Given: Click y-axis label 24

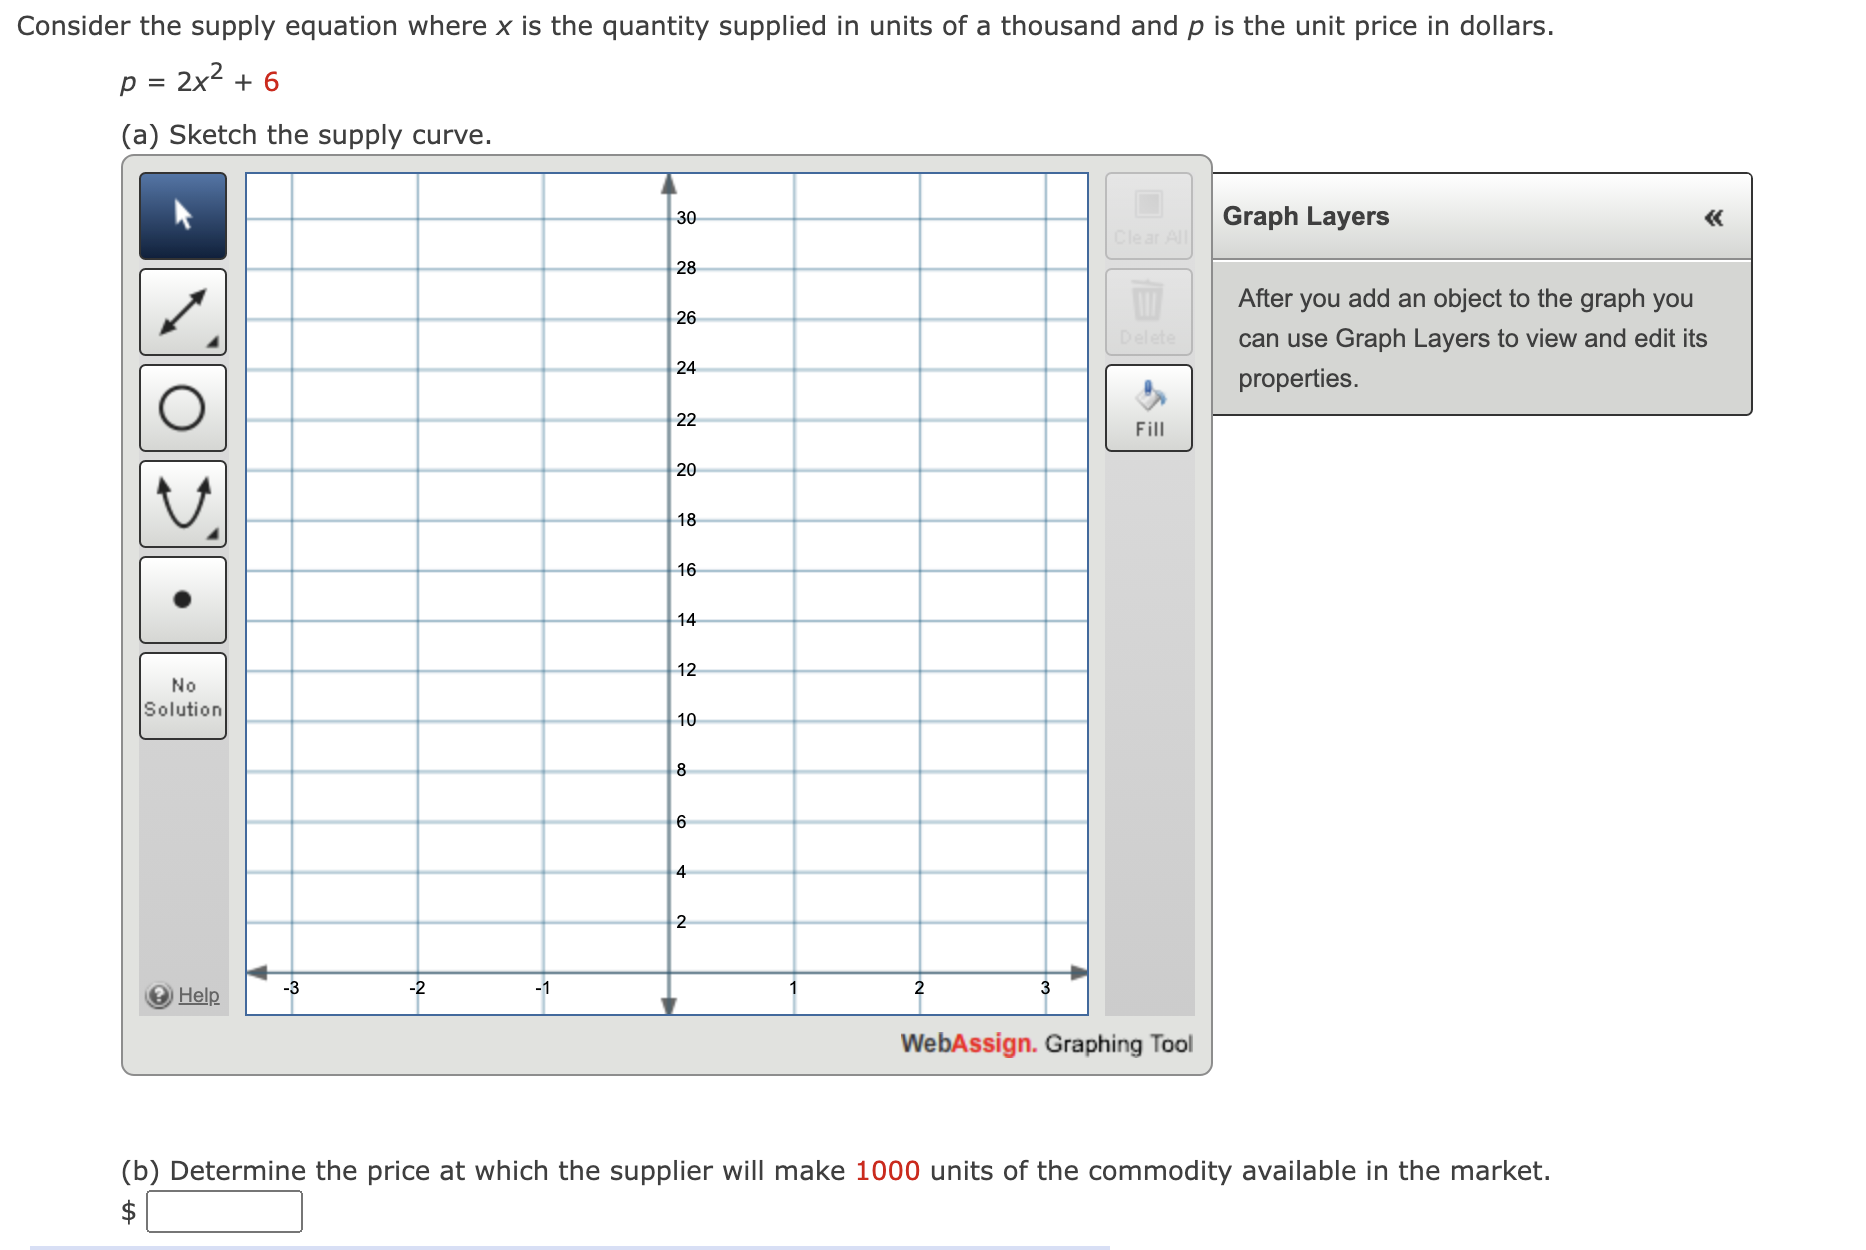Looking at the screenshot, I should (x=686, y=368).
